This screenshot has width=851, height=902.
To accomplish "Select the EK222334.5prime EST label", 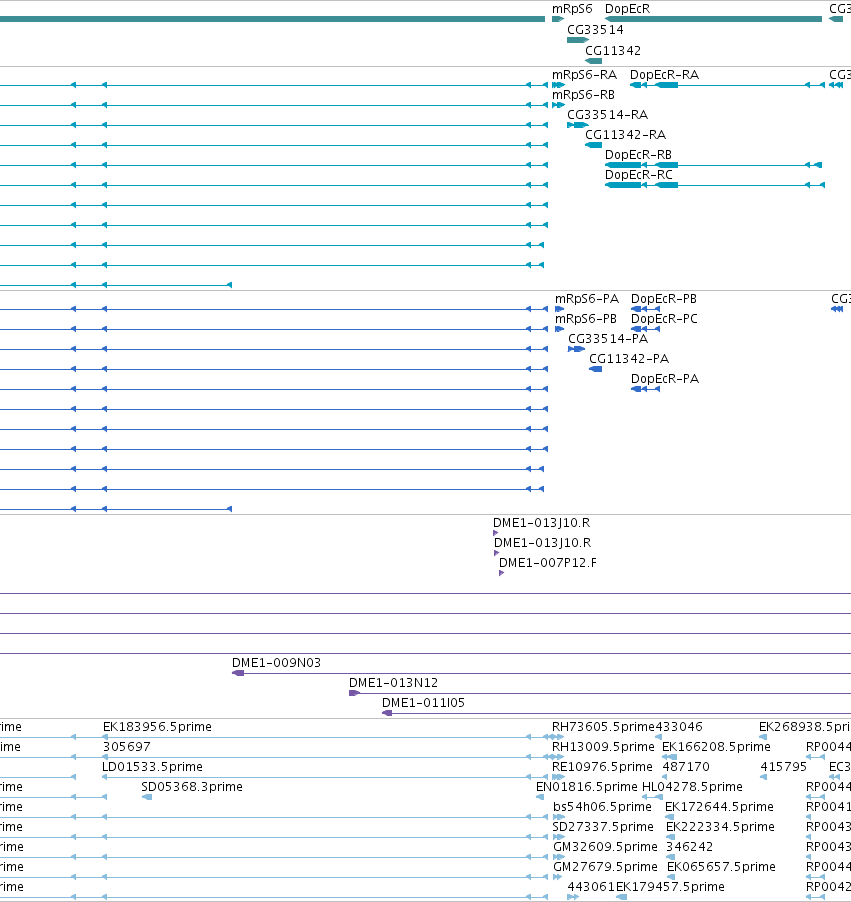I will click(720, 827).
